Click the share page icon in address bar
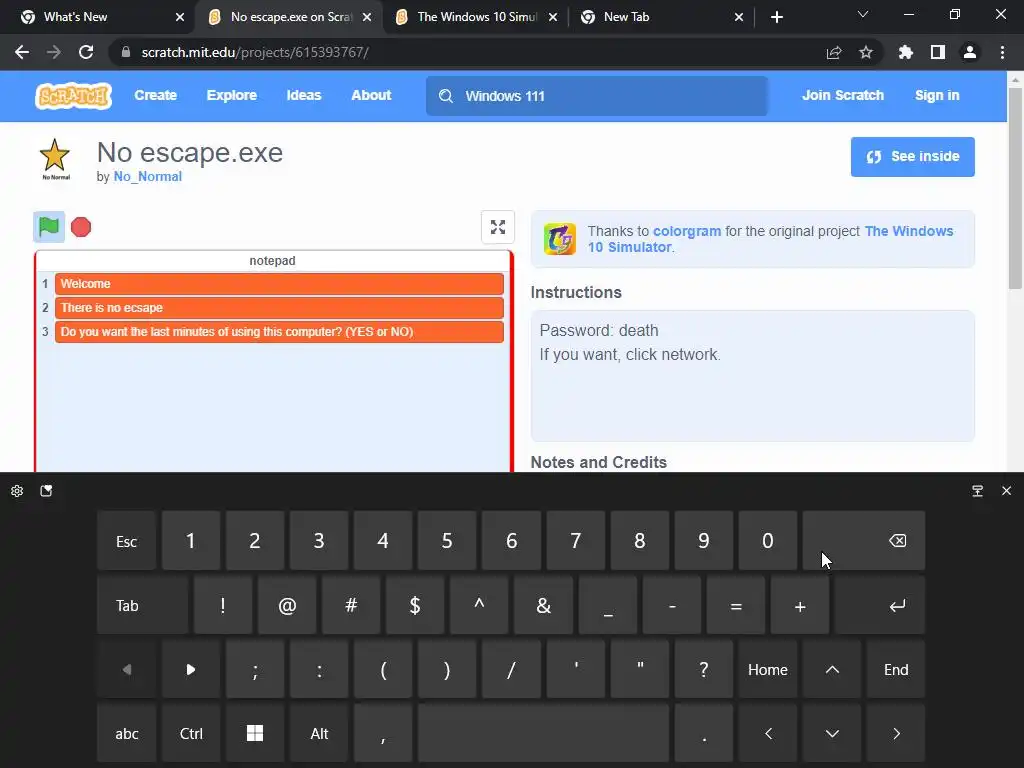 point(834,52)
